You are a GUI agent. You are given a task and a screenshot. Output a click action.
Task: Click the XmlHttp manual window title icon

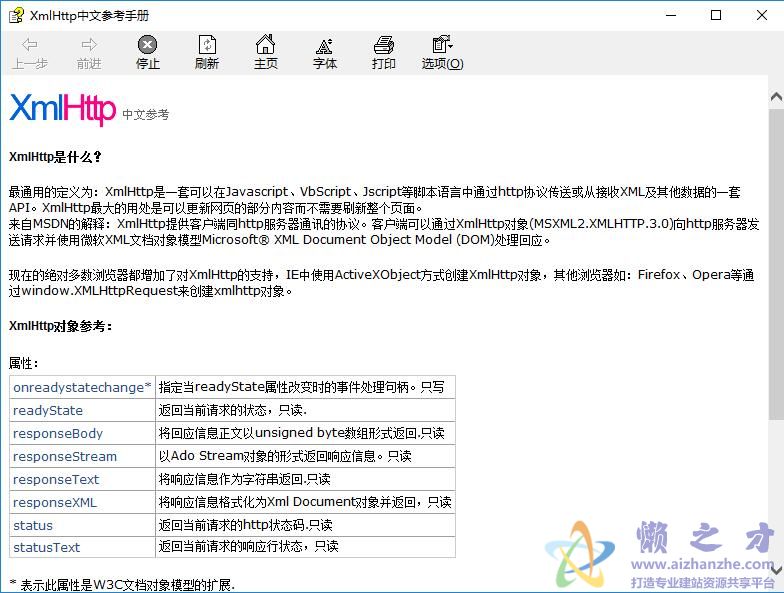coord(16,16)
